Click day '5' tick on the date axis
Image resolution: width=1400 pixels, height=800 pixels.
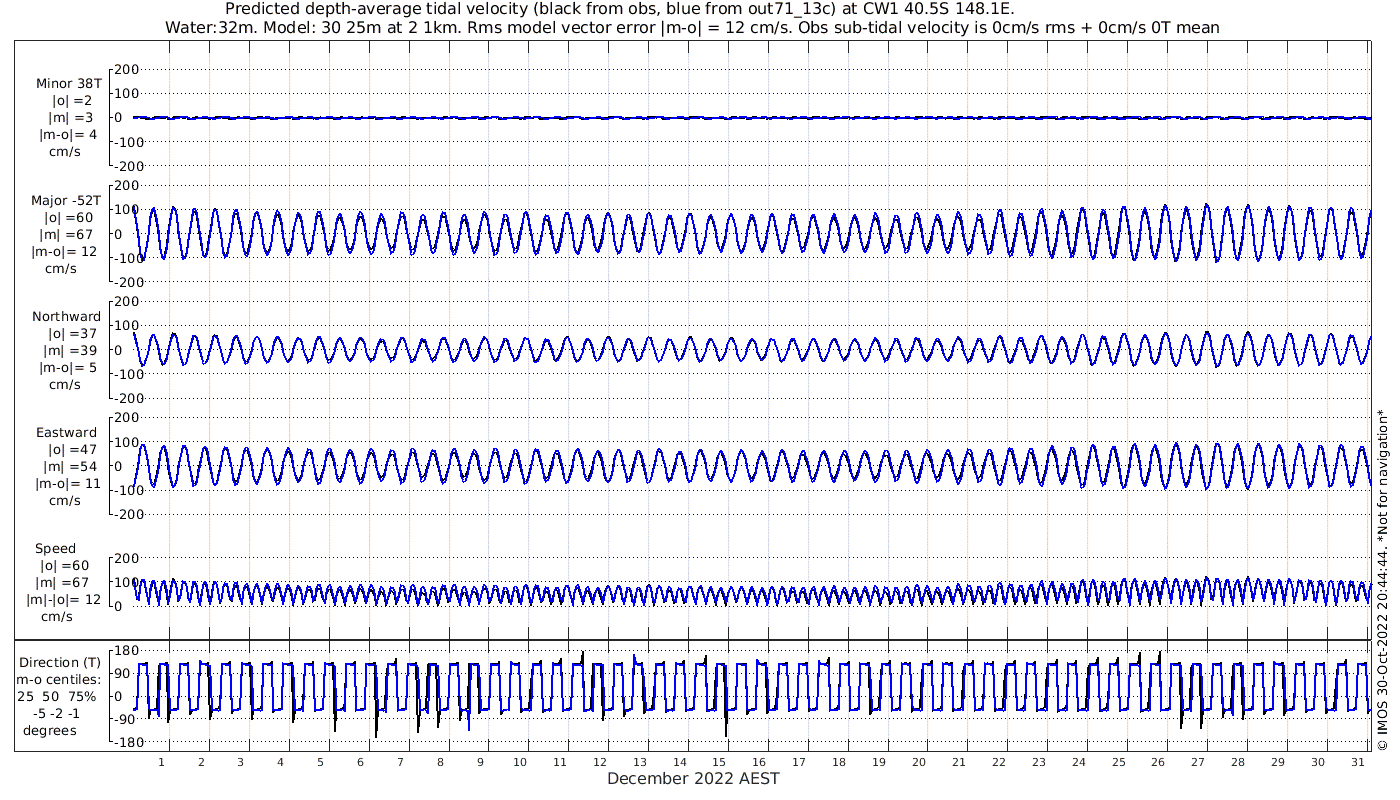tap(320, 762)
